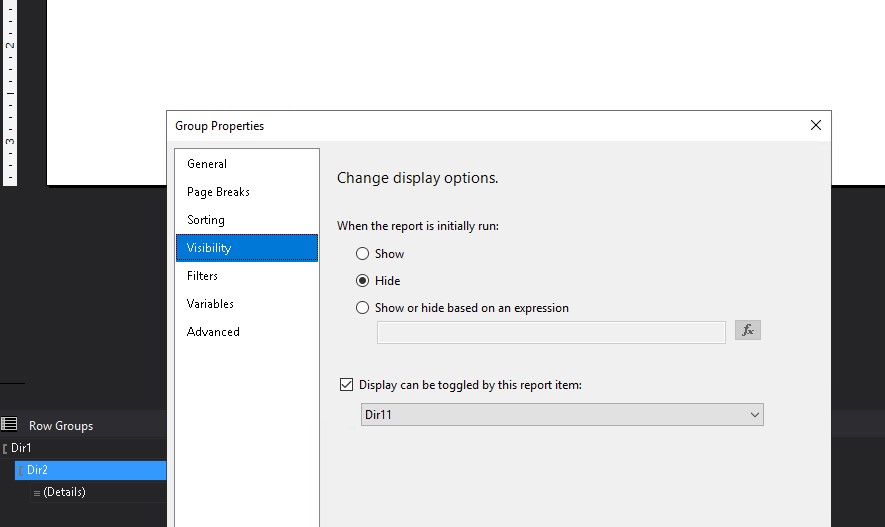Open the Variables page
This screenshot has height=527, width=885.
(247, 304)
